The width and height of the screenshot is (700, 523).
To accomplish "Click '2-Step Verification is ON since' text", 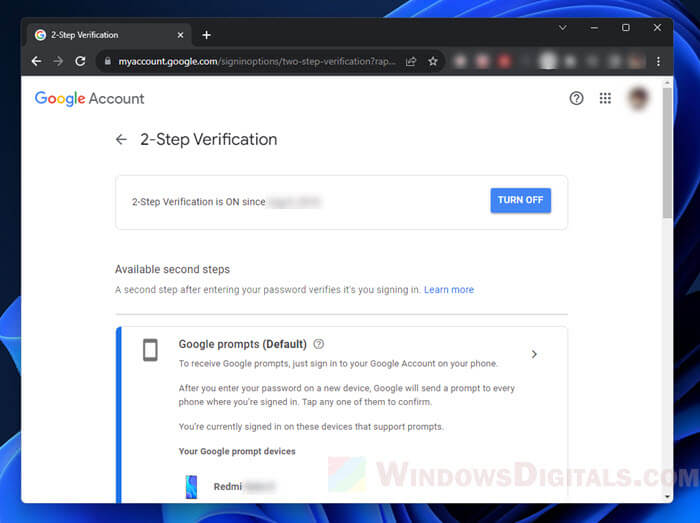I will [199, 202].
